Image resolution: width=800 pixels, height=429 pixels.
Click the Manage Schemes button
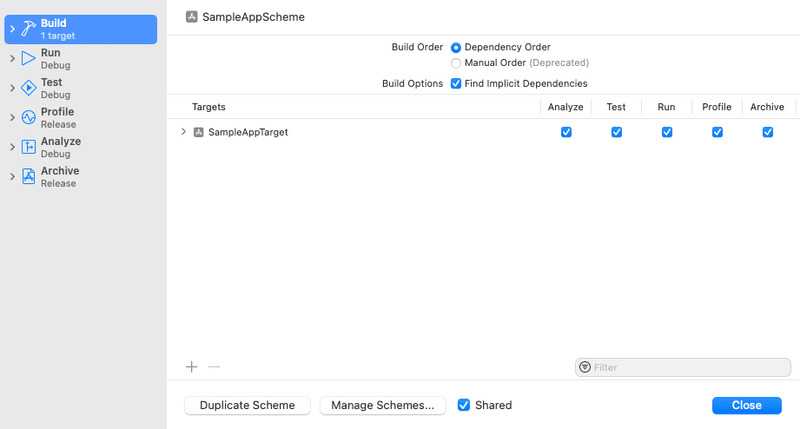point(383,406)
